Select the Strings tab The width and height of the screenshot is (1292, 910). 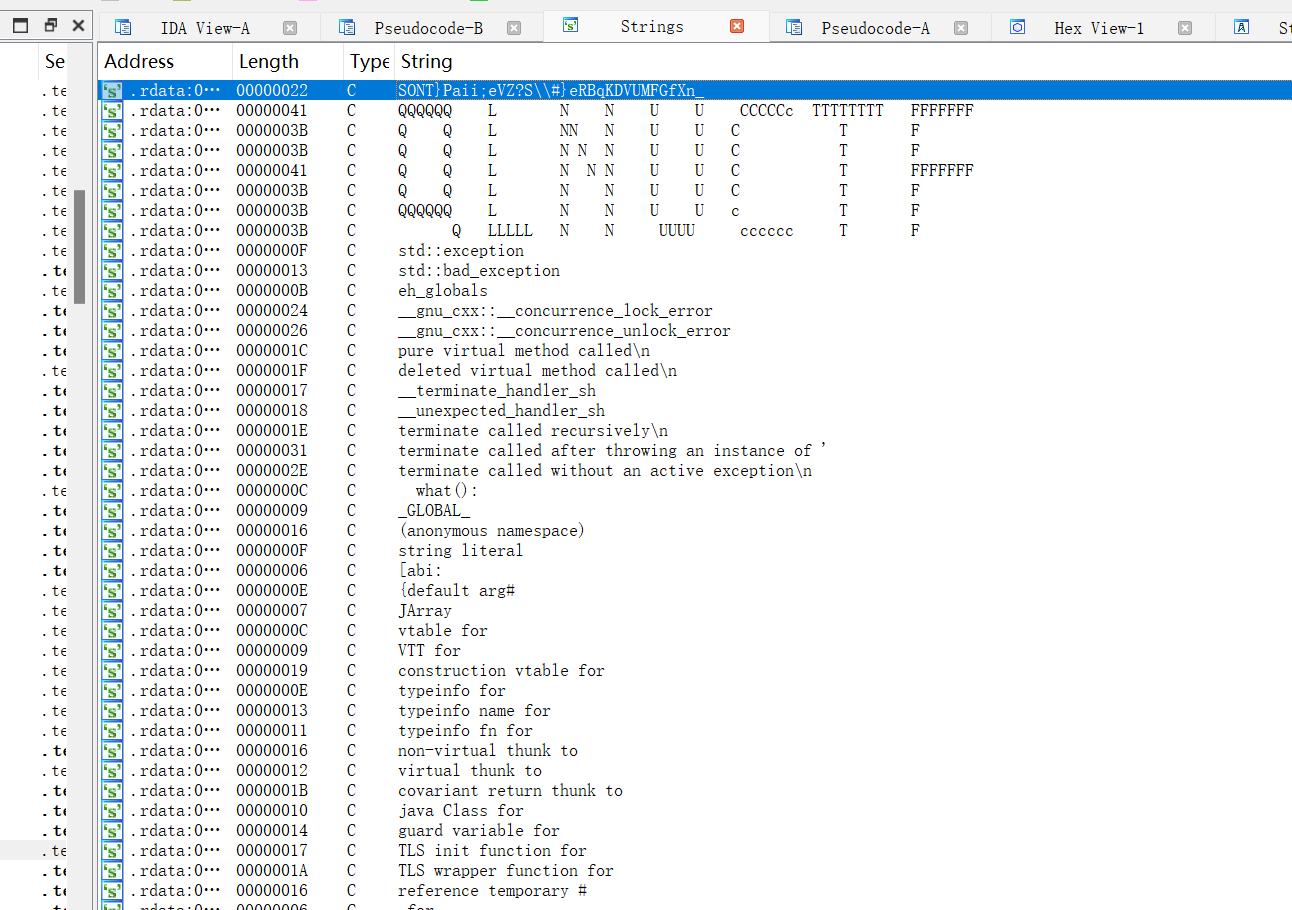[651, 27]
